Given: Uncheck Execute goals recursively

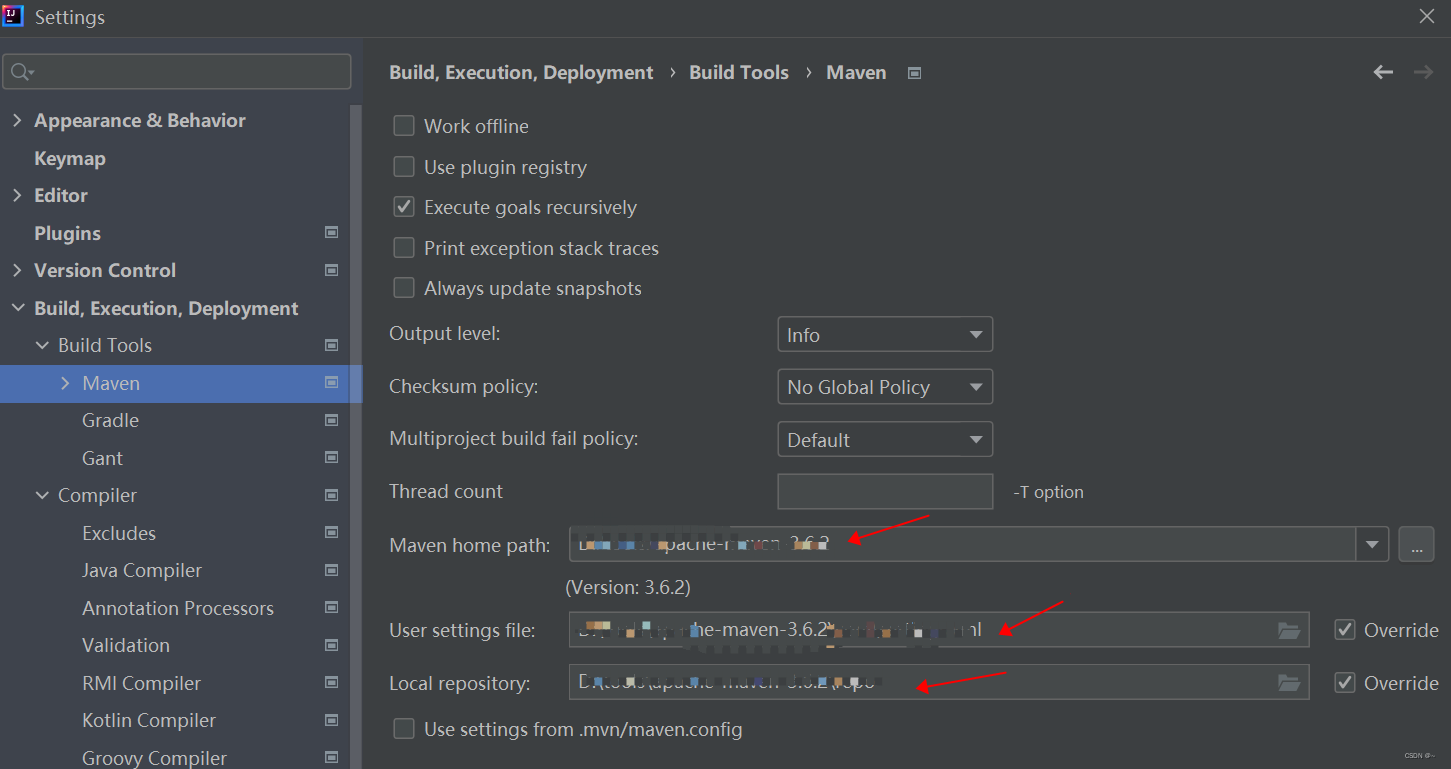Looking at the screenshot, I should click(404, 207).
